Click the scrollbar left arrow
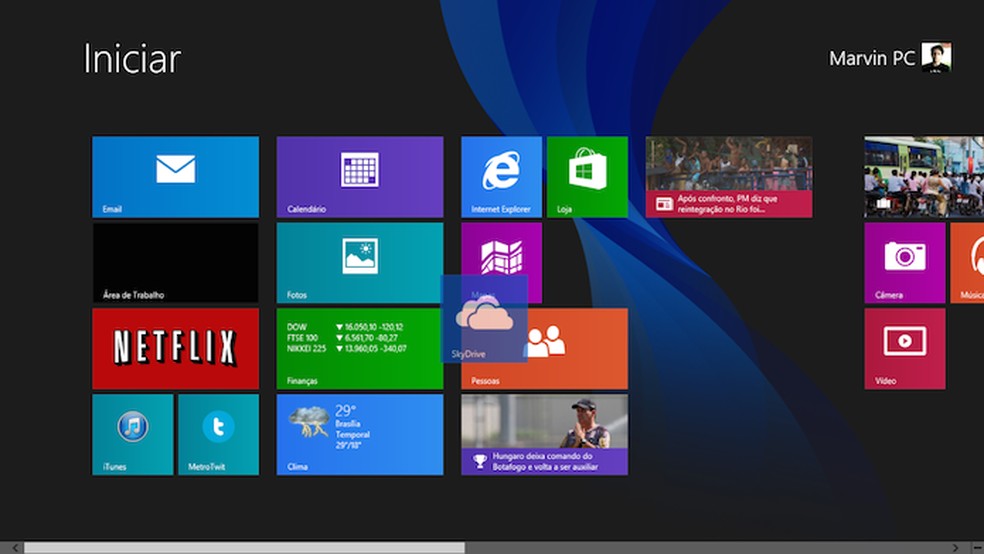 click(x=15, y=548)
